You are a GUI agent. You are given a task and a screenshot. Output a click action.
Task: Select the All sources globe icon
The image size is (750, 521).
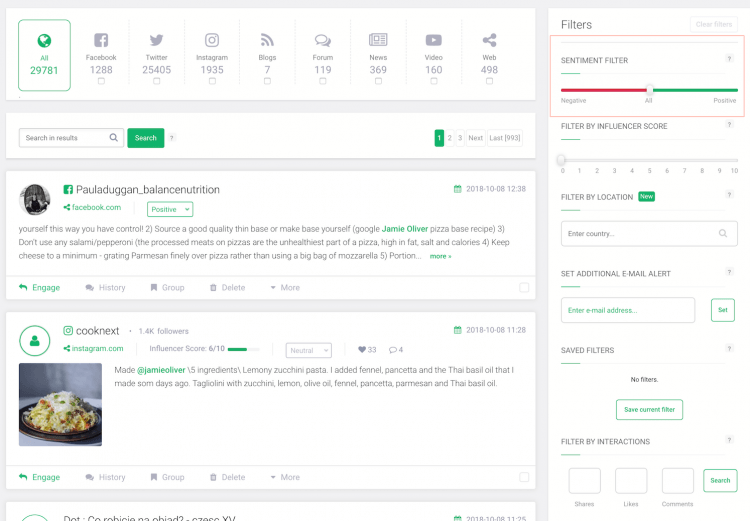pyautogui.click(x=44, y=41)
